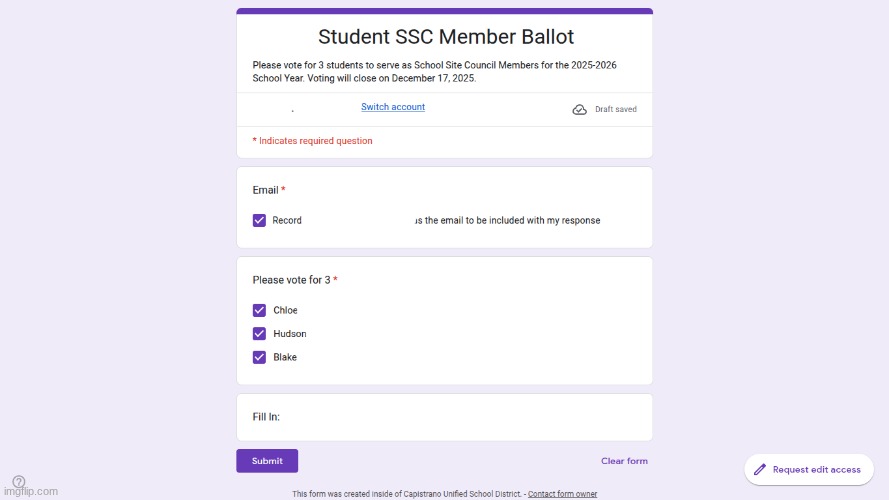Click the Please vote for 3 label

point(291,280)
